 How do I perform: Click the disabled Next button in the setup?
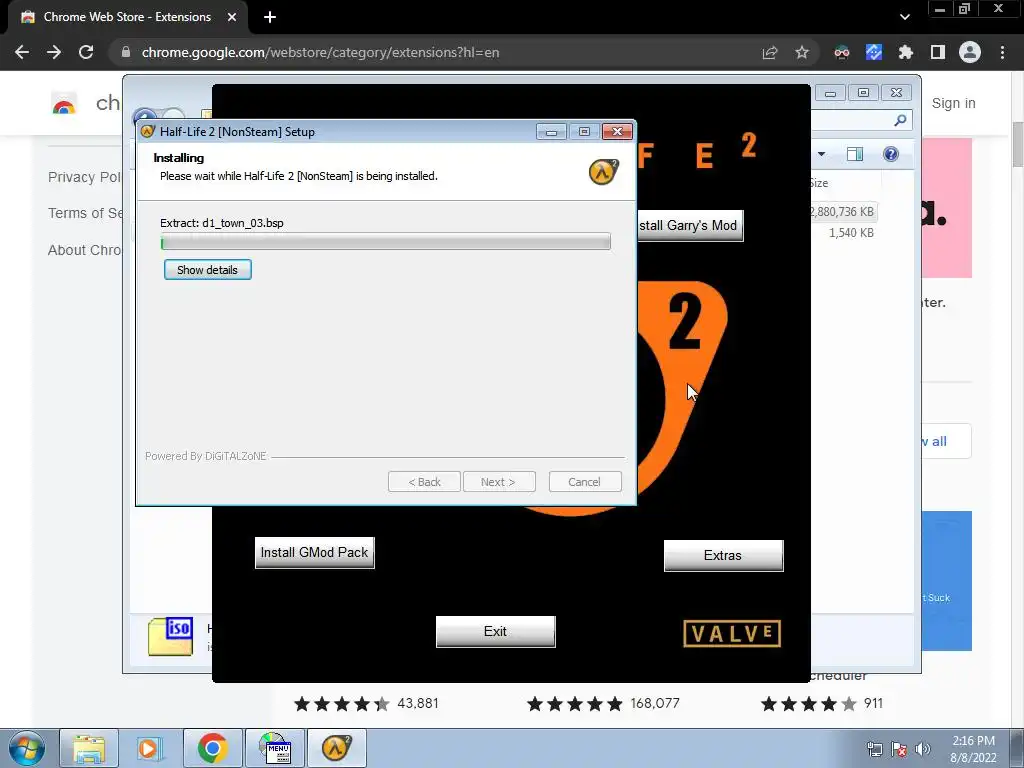[498, 482]
